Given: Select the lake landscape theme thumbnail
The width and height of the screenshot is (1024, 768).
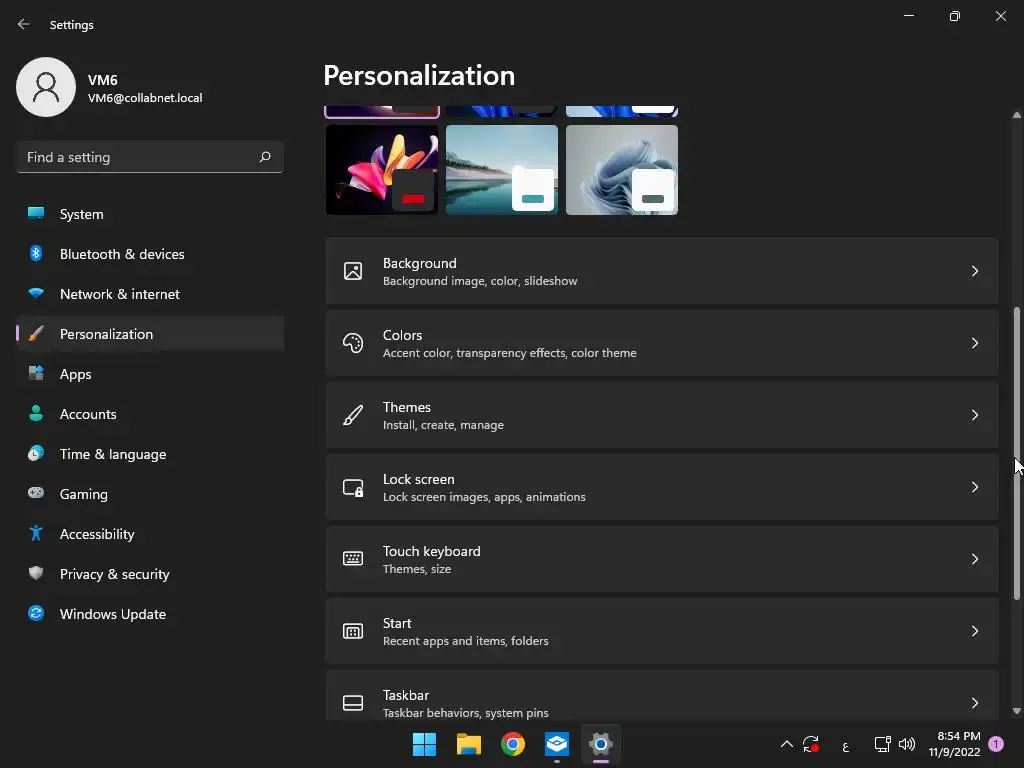Looking at the screenshot, I should pos(502,170).
